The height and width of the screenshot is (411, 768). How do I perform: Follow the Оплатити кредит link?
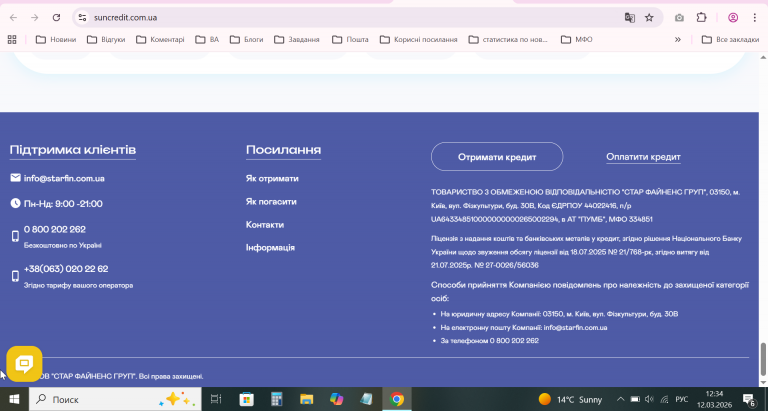[643, 157]
